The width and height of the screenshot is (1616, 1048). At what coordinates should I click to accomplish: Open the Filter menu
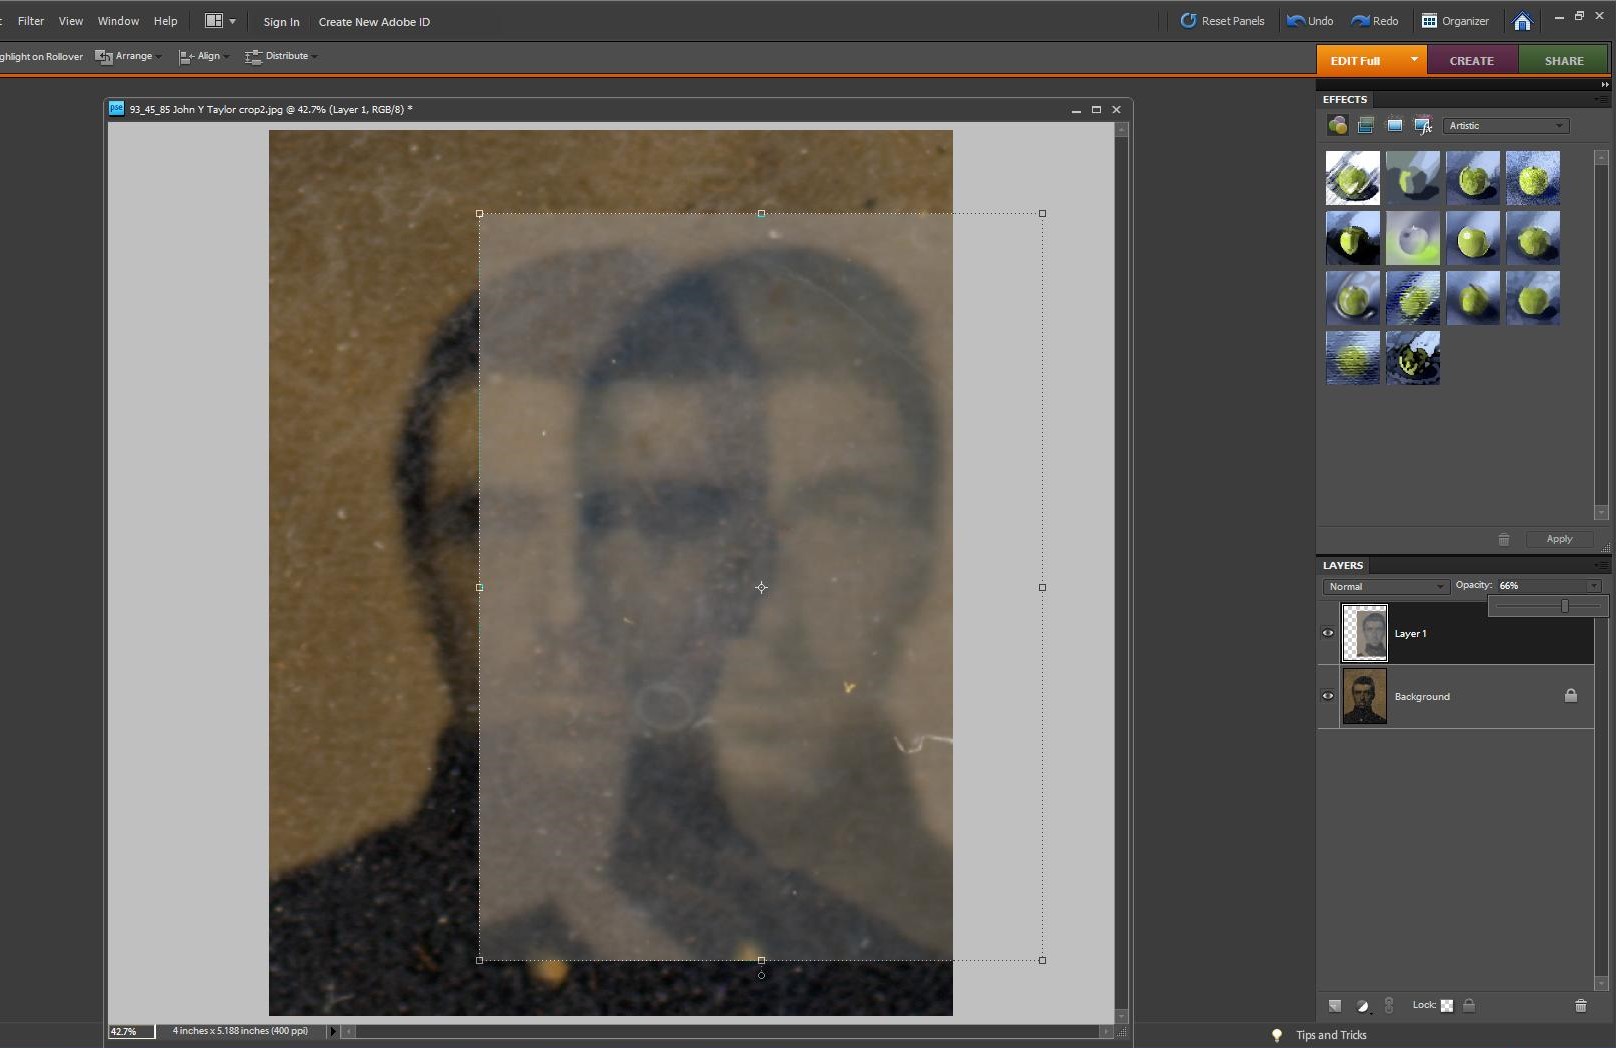point(31,21)
